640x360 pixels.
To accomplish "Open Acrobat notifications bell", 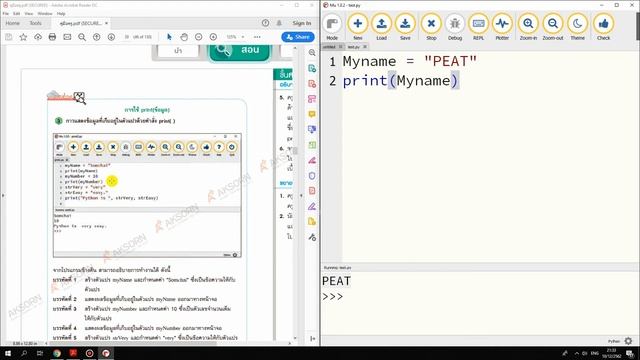I will pos(279,23).
